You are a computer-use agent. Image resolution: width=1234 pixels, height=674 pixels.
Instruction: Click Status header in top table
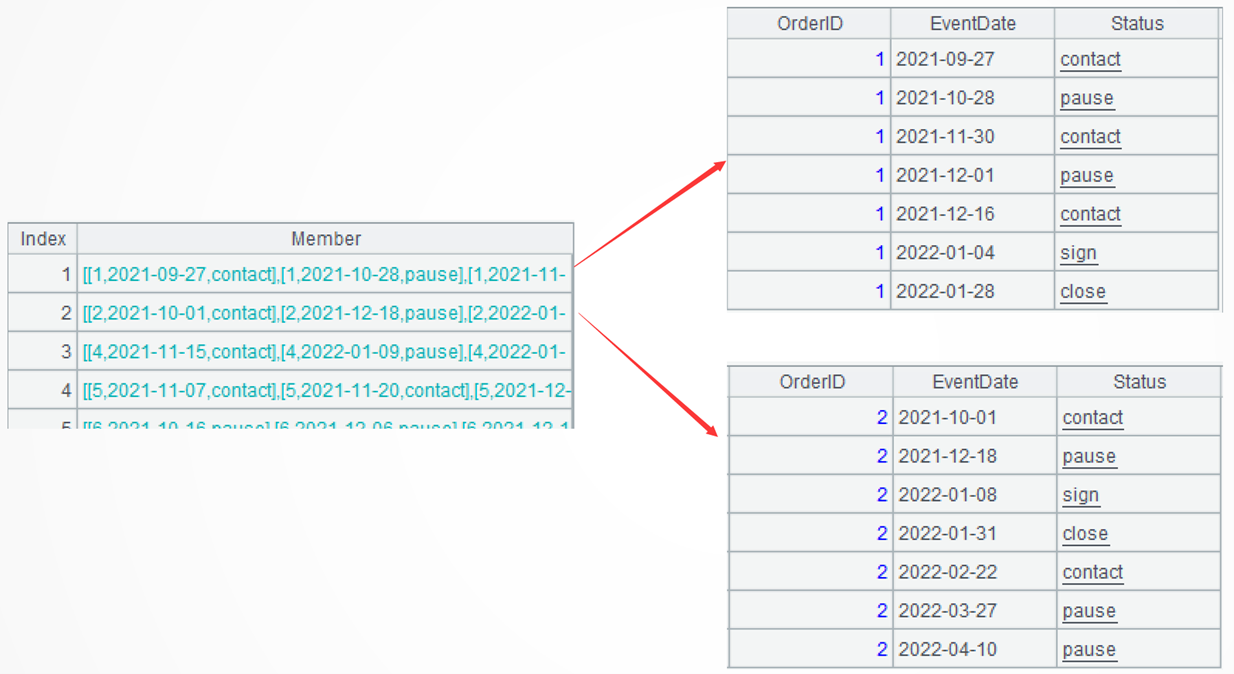pyautogui.click(x=1137, y=23)
